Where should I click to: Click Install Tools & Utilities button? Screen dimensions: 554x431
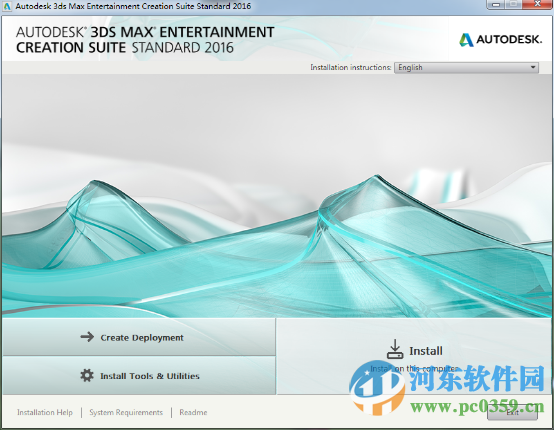tap(139, 376)
